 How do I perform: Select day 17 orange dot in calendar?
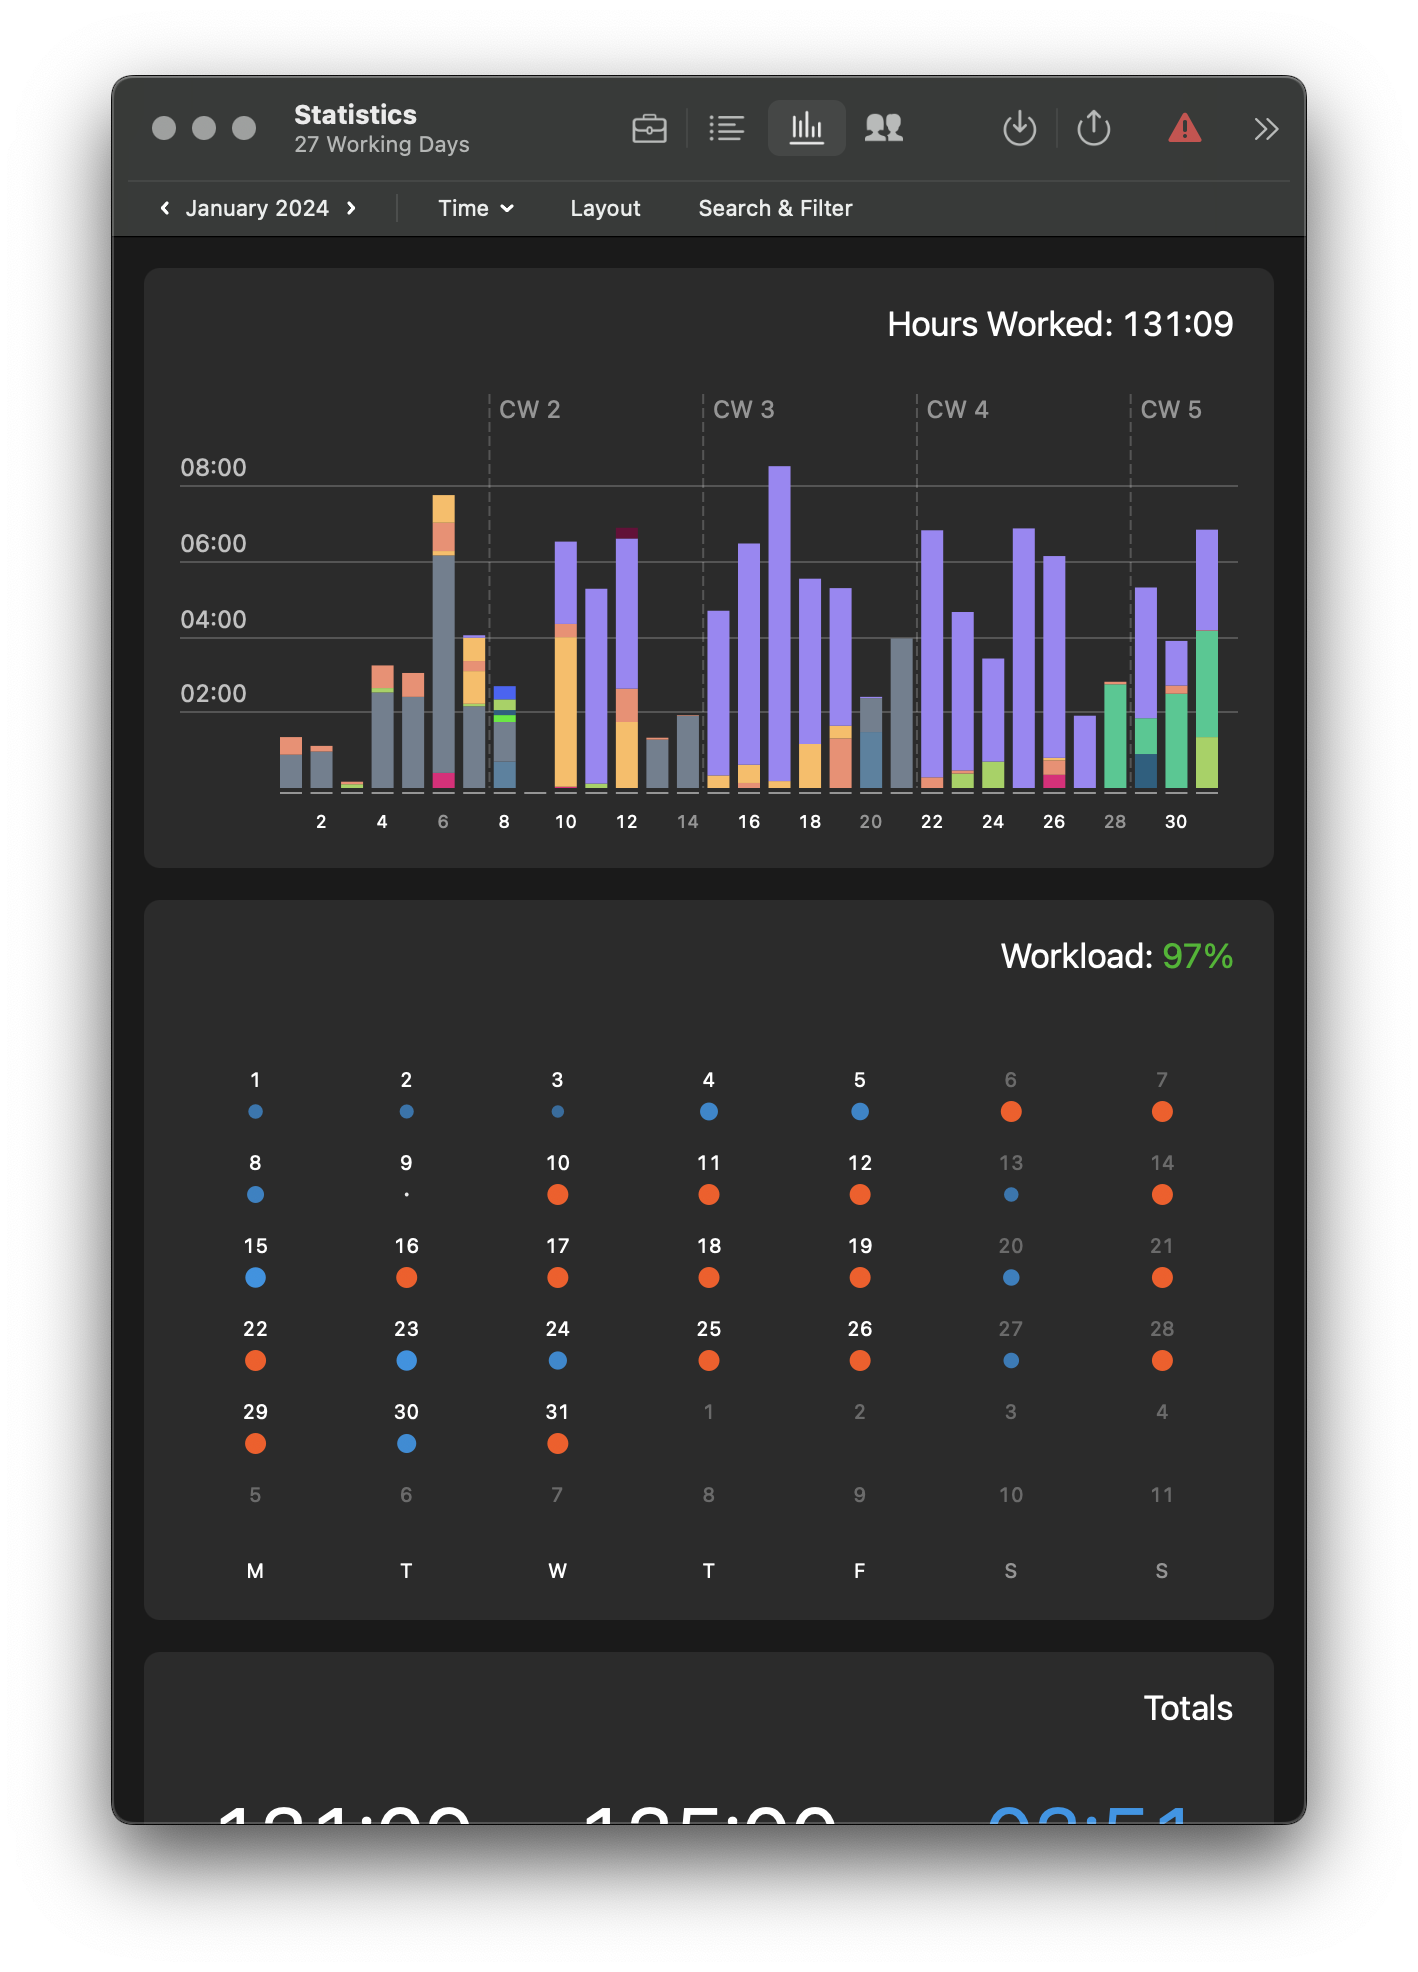point(557,1277)
